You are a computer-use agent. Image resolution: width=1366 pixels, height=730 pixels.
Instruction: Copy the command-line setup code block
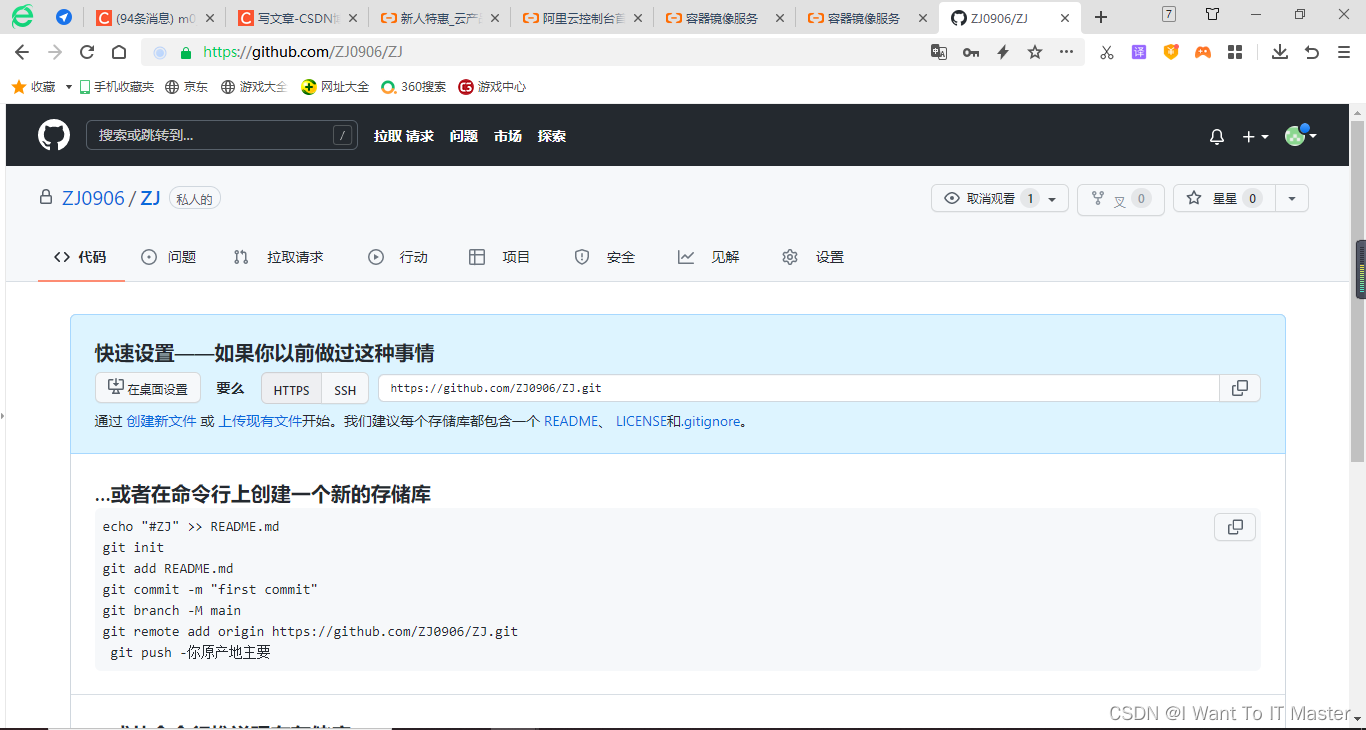[1235, 527]
